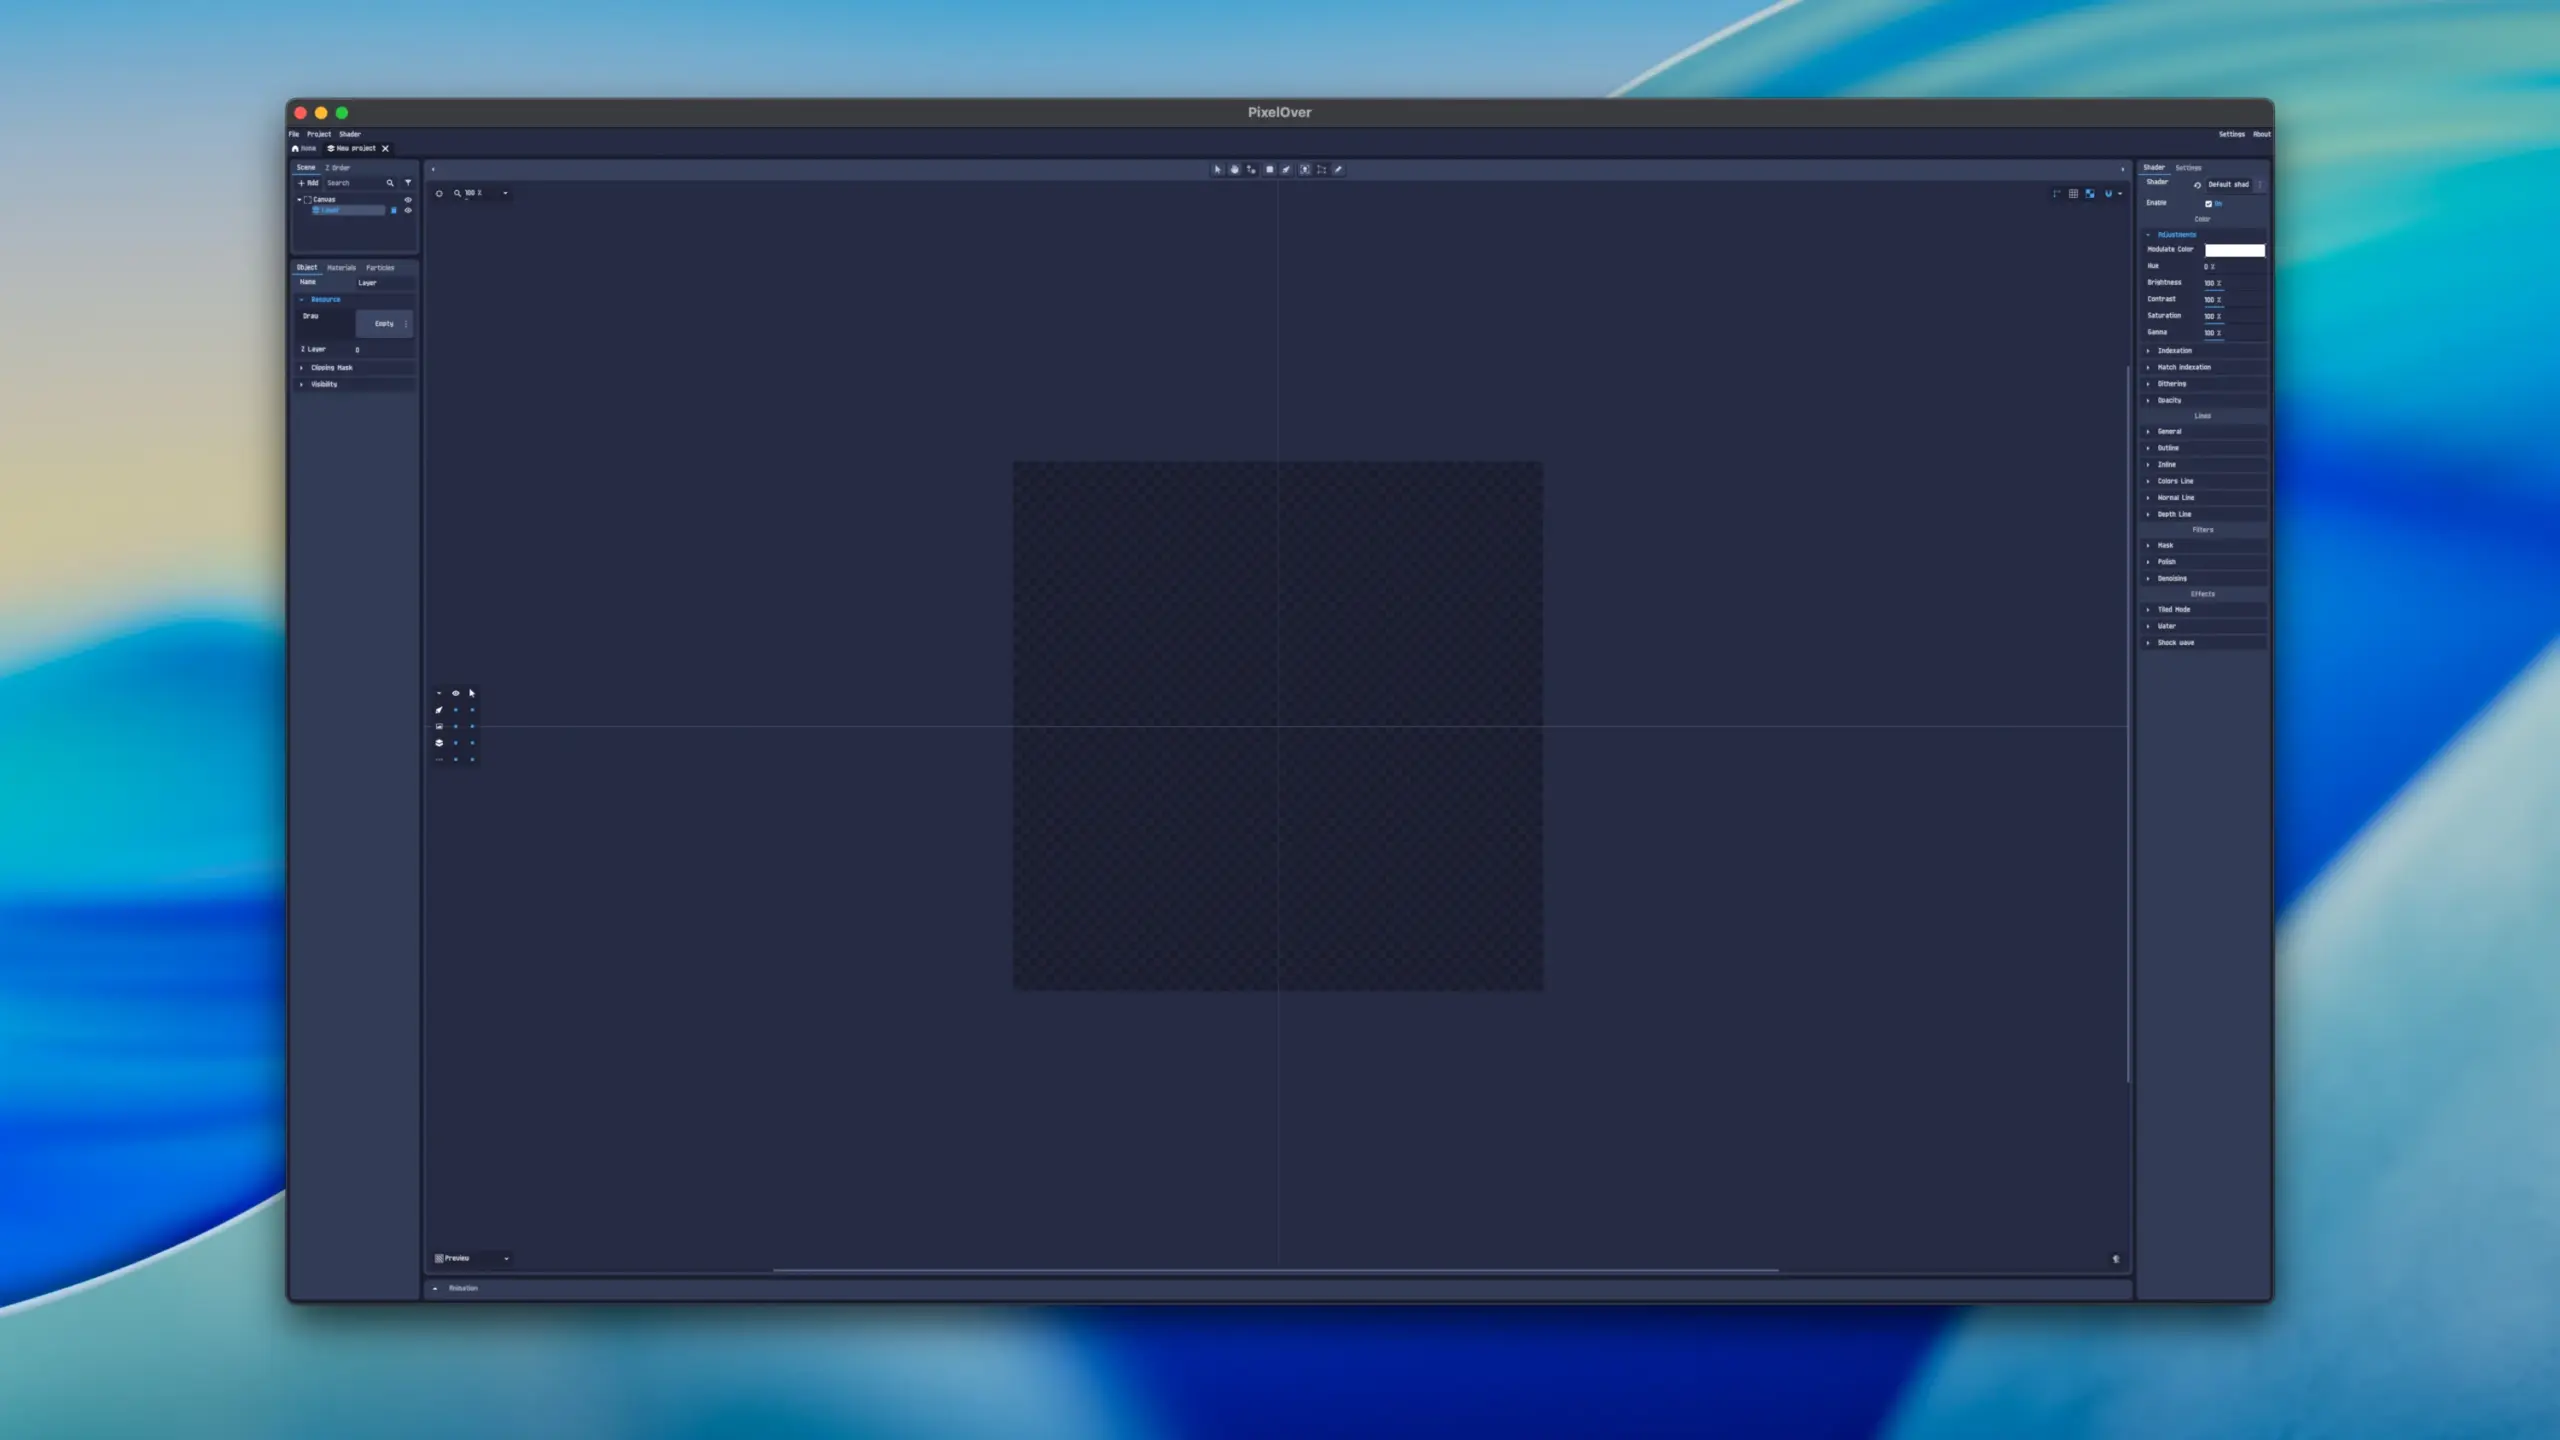Image resolution: width=2560 pixels, height=1440 pixels.
Task: Click the shader reset arrow icon
Action: [x=2197, y=185]
